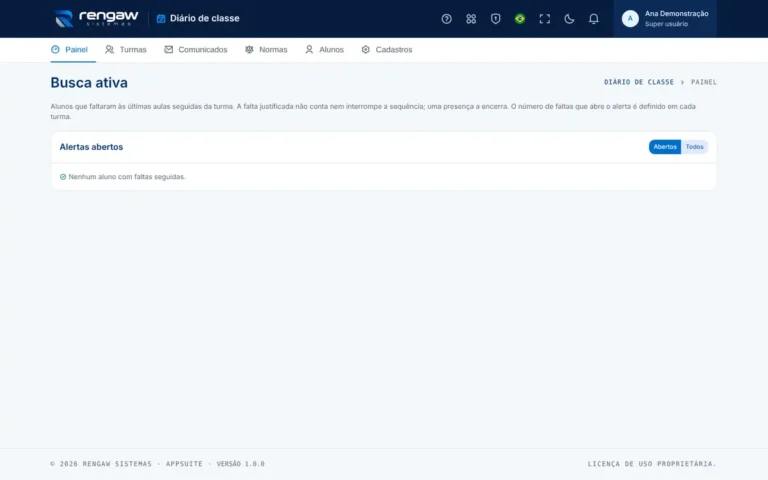Click the PAINEL breadcrumb
Screen dimensions: 768x480
704,82
